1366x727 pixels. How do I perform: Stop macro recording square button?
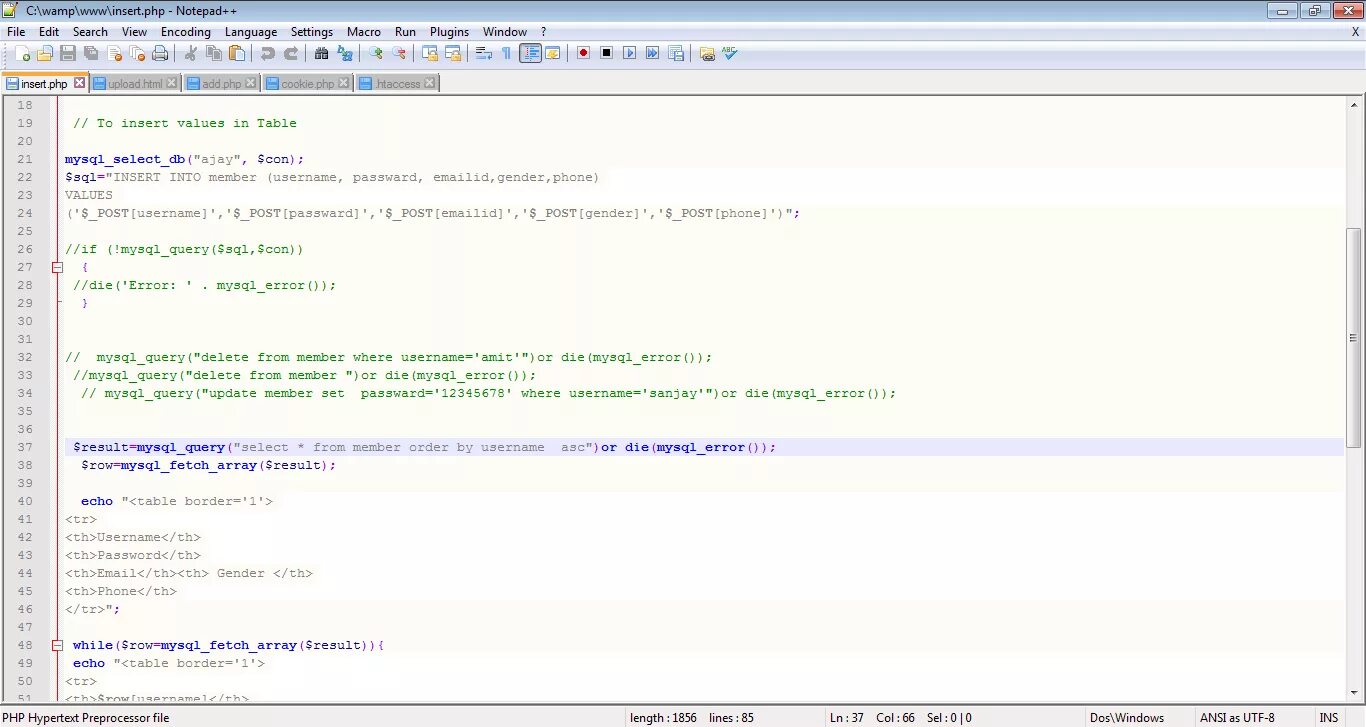(606, 54)
